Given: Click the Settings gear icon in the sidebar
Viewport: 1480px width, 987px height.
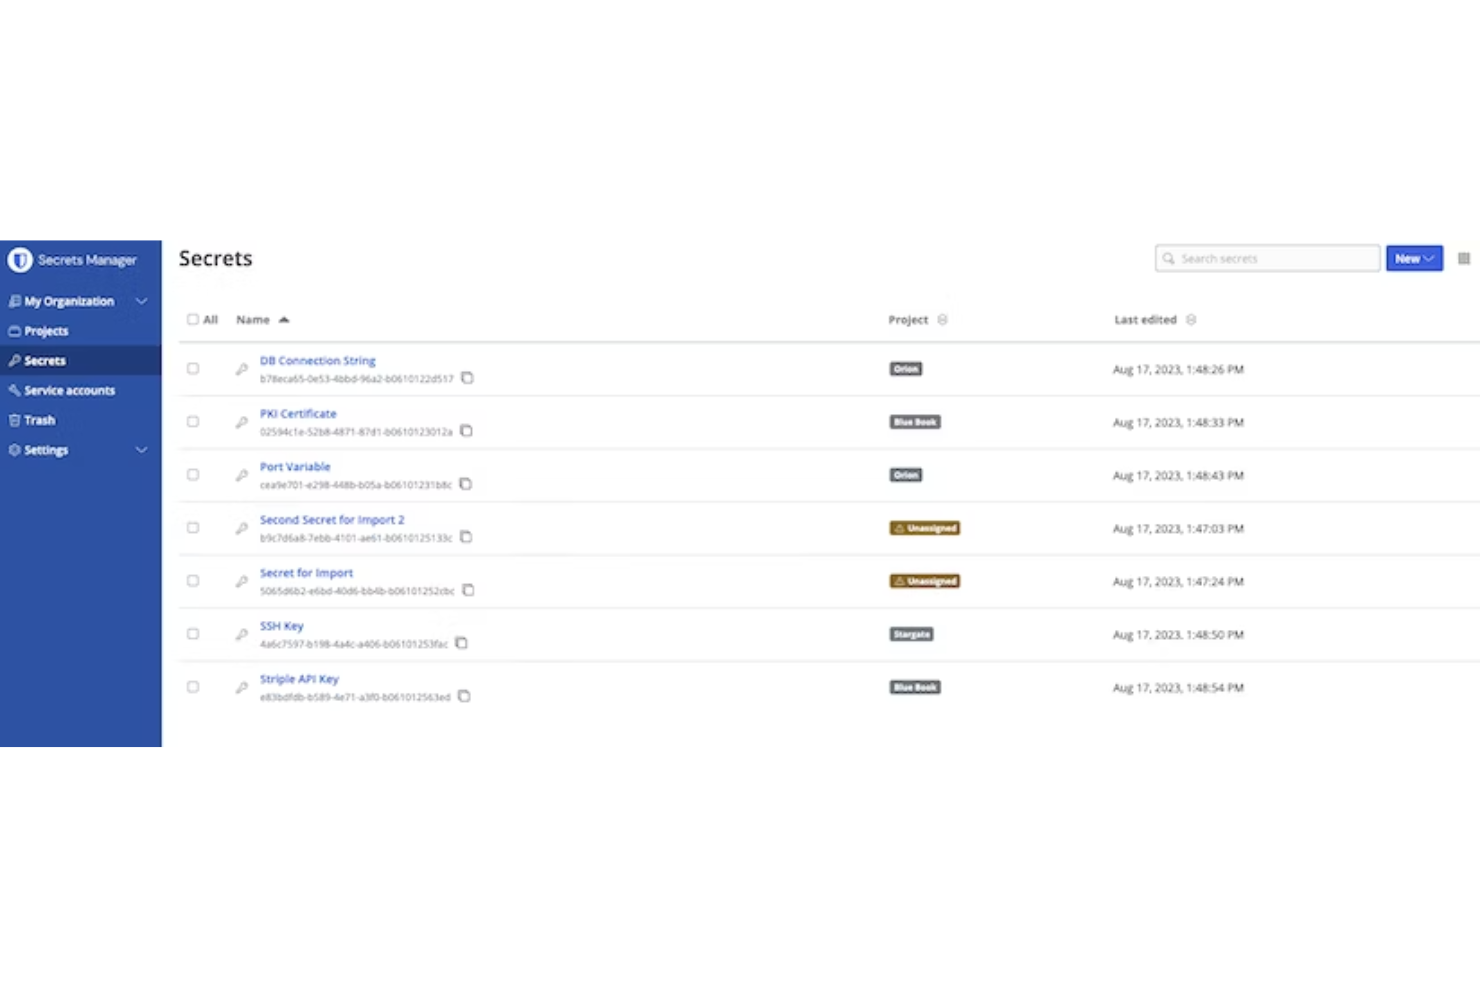Looking at the screenshot, I should pyautogui.click(x=14, y=450).
